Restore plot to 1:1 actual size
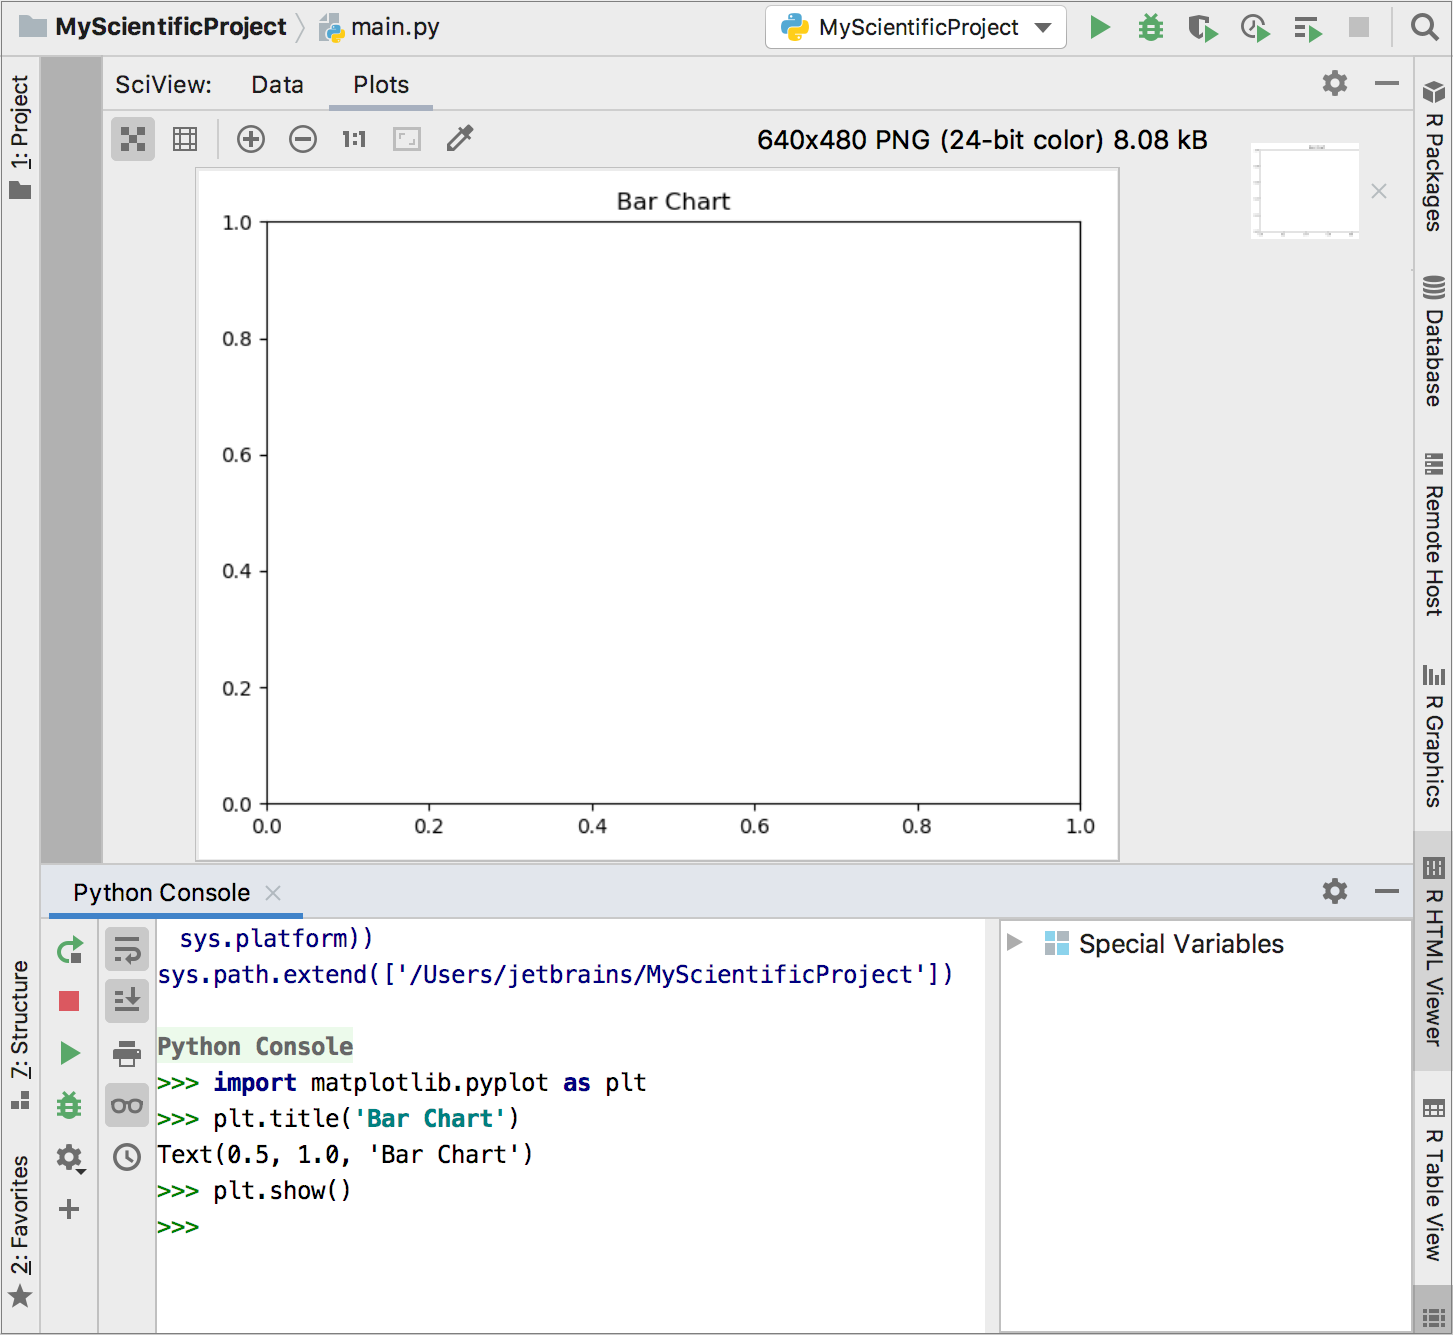This screenshot has width=1453, height=1335. click(x=353, y=139)
